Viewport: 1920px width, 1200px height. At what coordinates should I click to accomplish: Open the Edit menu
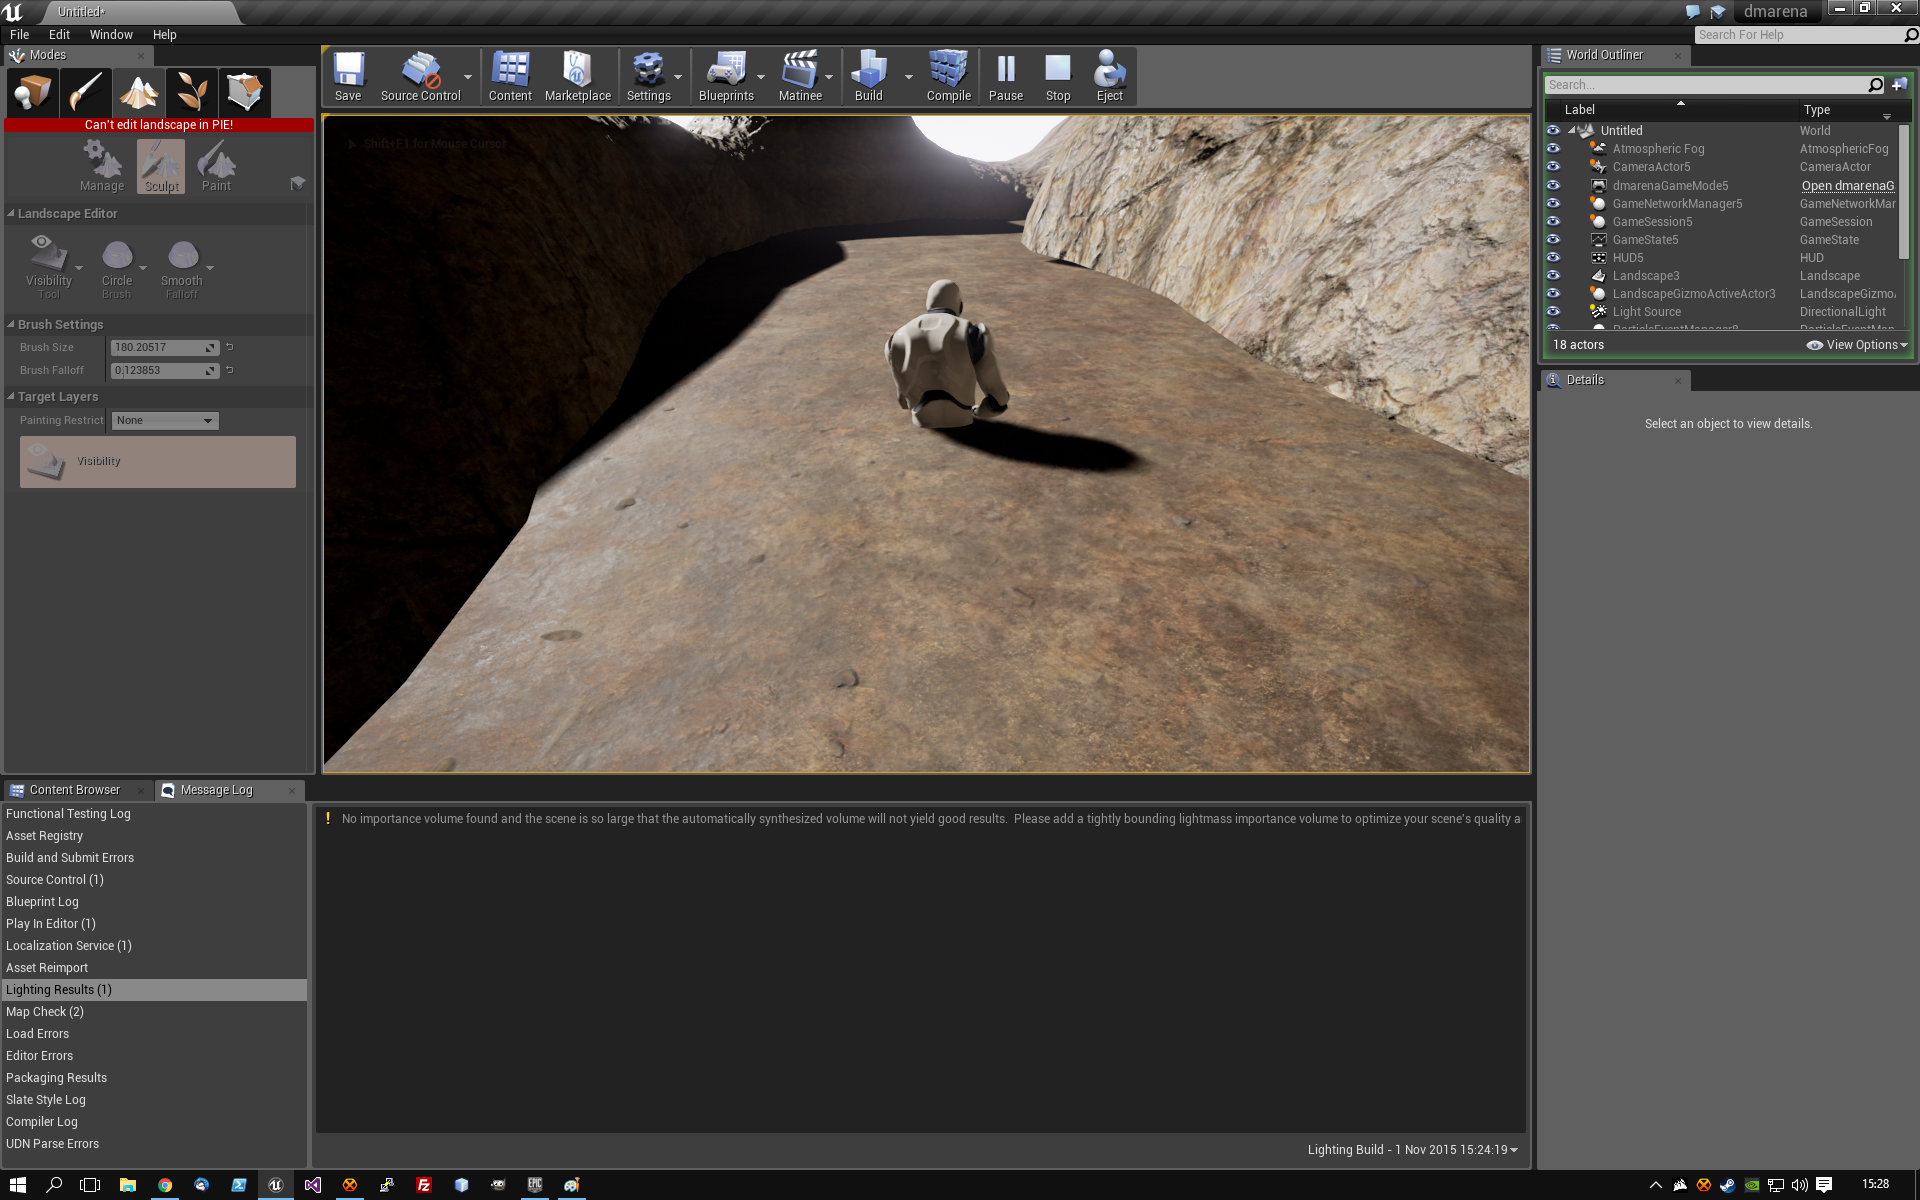59,35
